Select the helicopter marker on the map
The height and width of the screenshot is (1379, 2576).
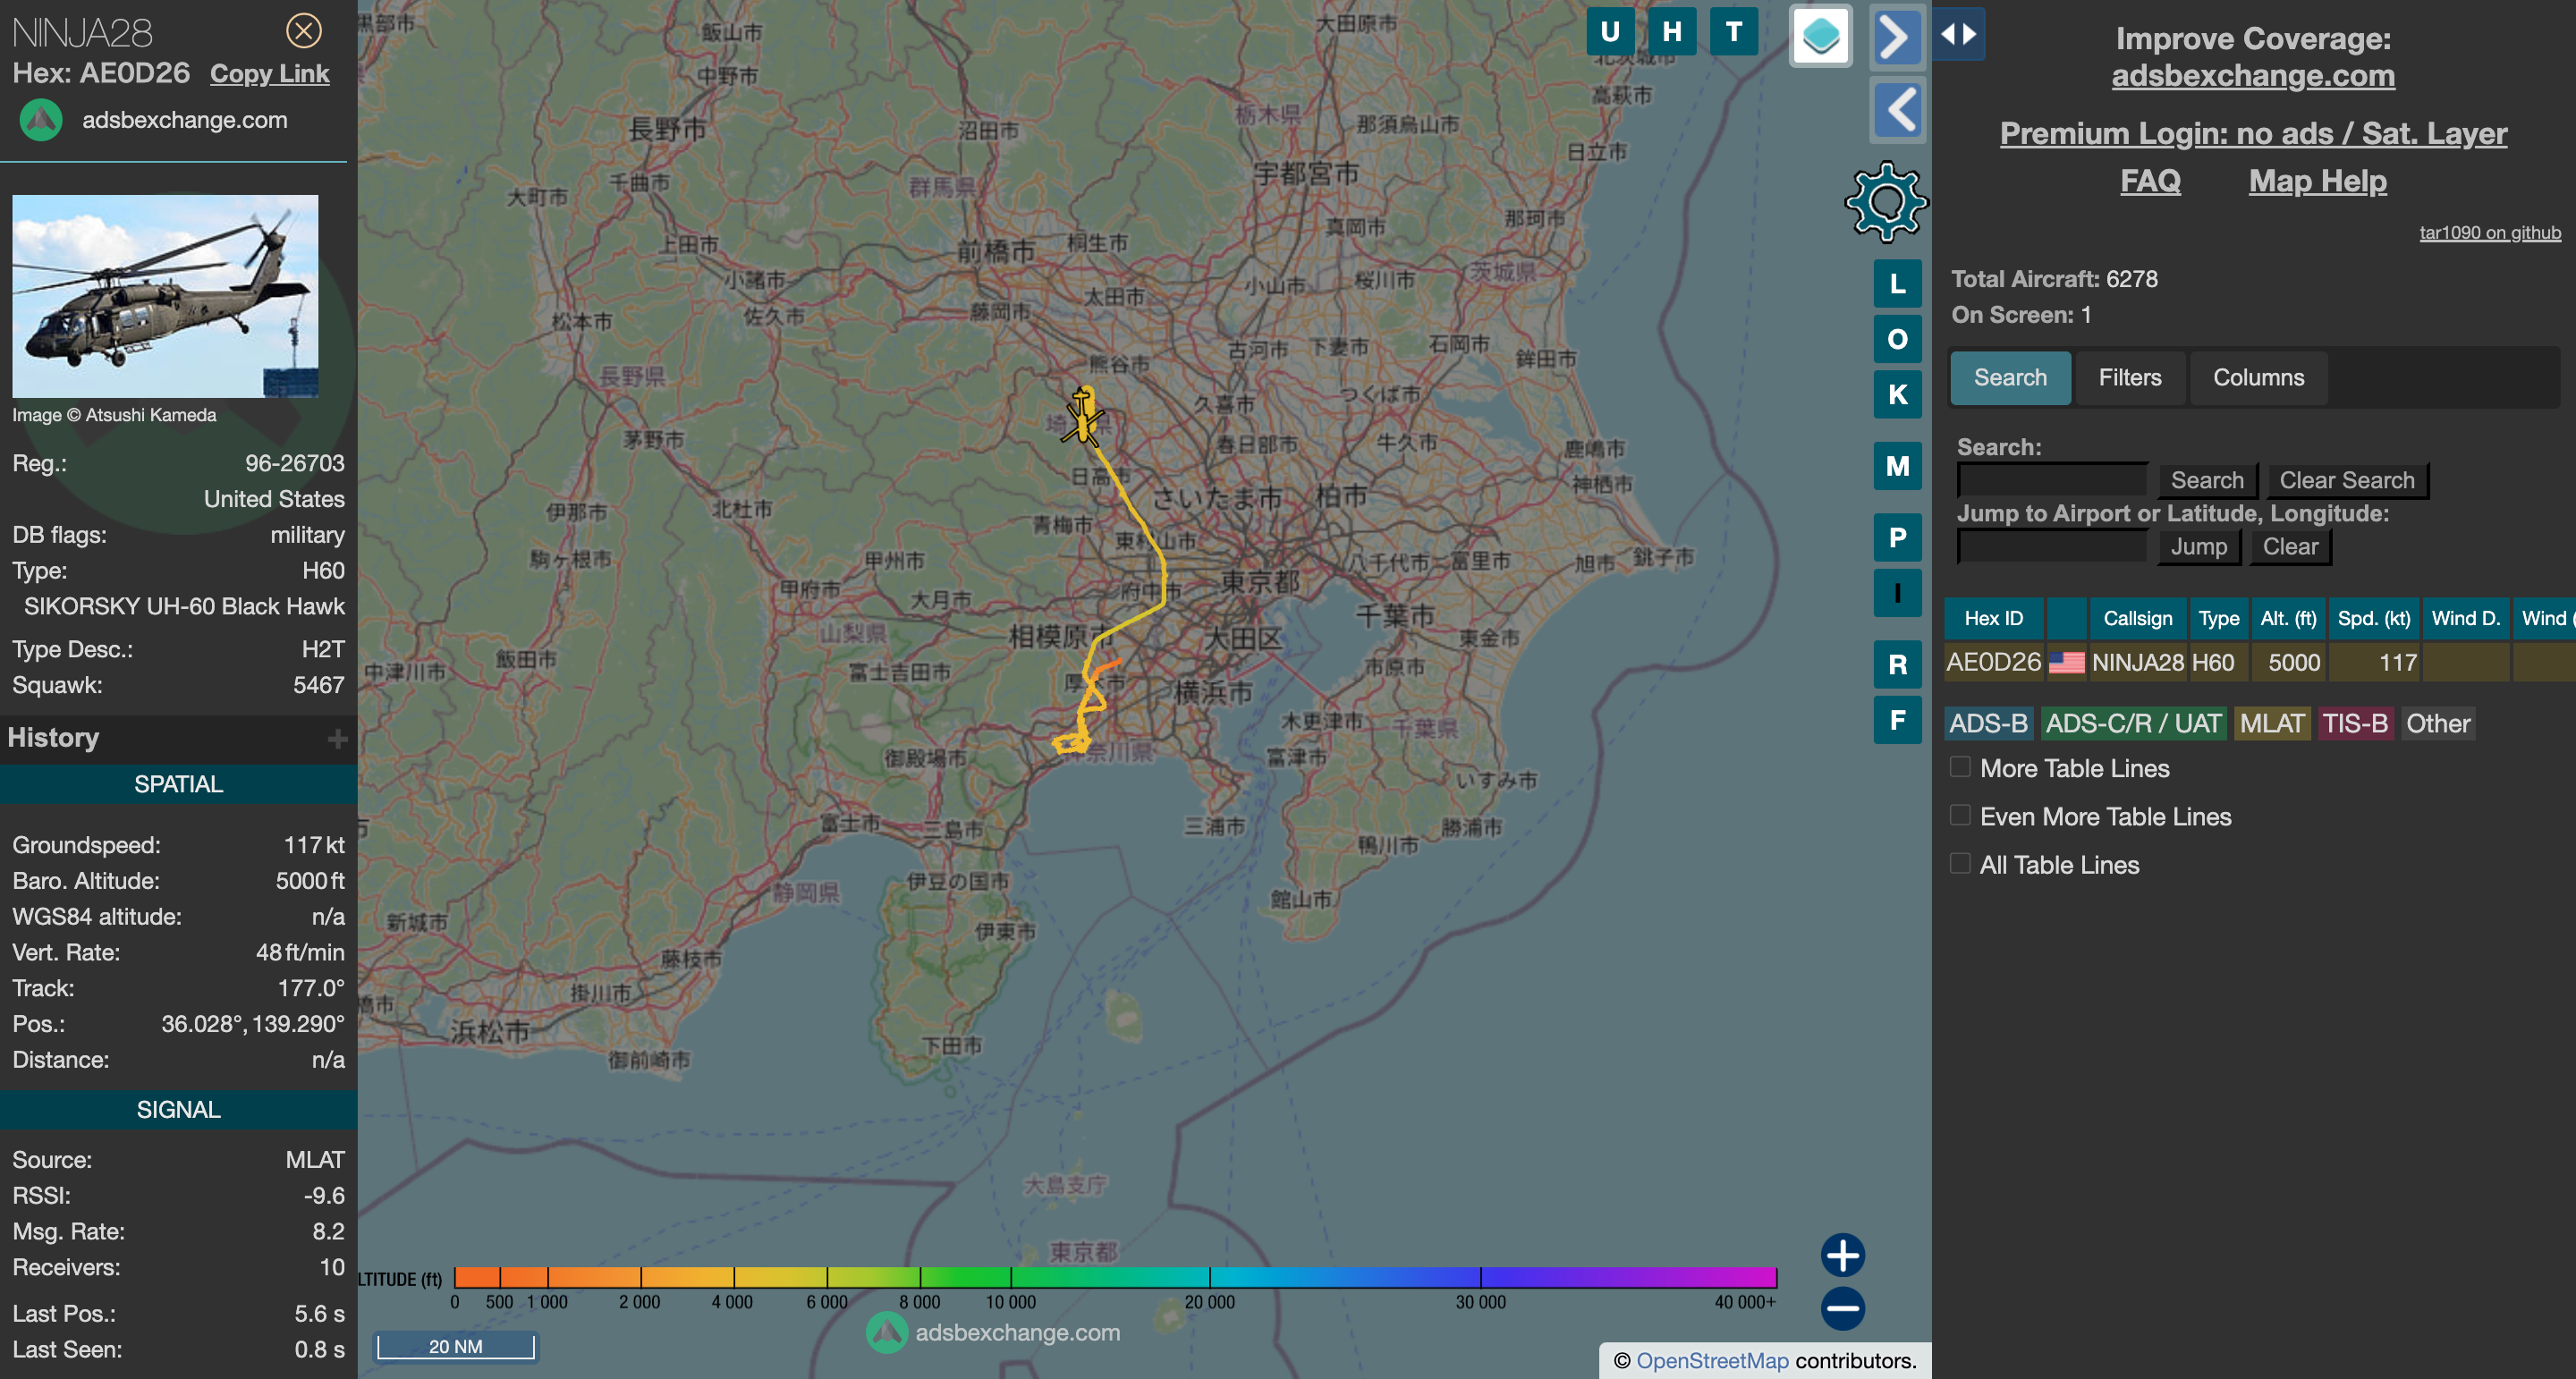[x=1082, y=418]
